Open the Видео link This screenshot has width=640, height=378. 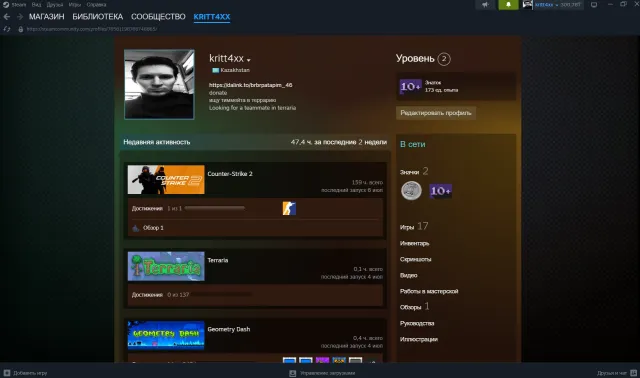[x=409, y=275]
